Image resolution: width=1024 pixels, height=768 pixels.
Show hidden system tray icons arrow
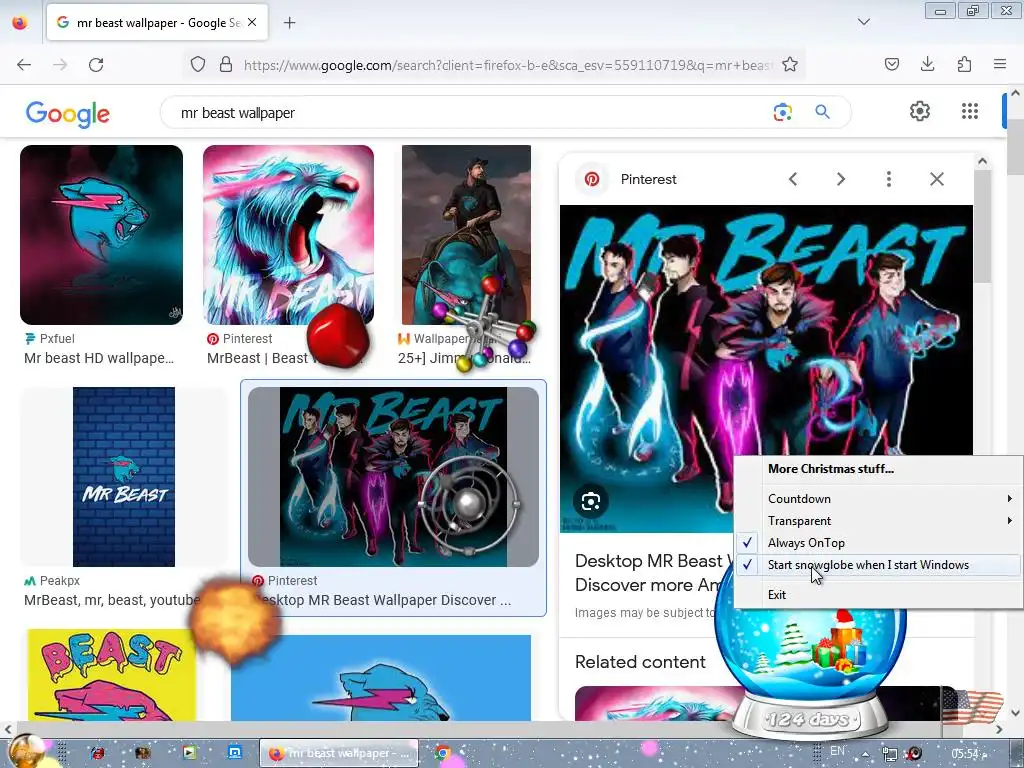click(x=865, y=754)
